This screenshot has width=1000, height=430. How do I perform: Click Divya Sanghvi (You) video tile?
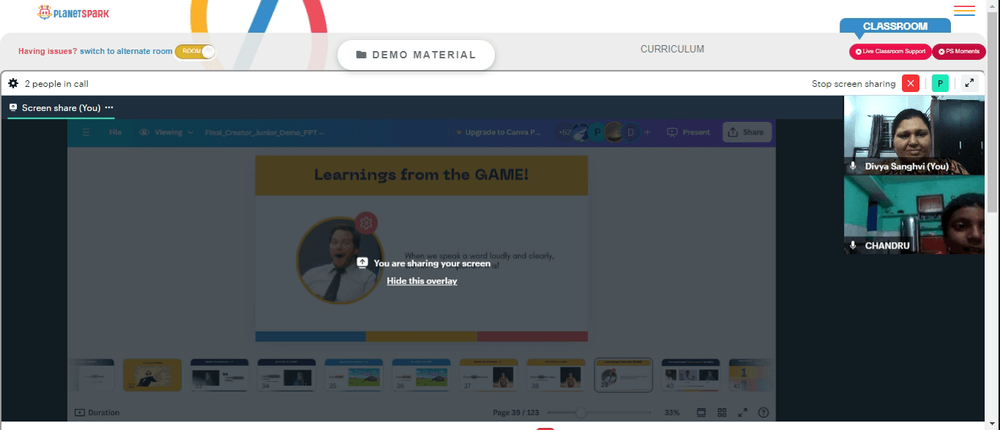(x=914, y=135)
